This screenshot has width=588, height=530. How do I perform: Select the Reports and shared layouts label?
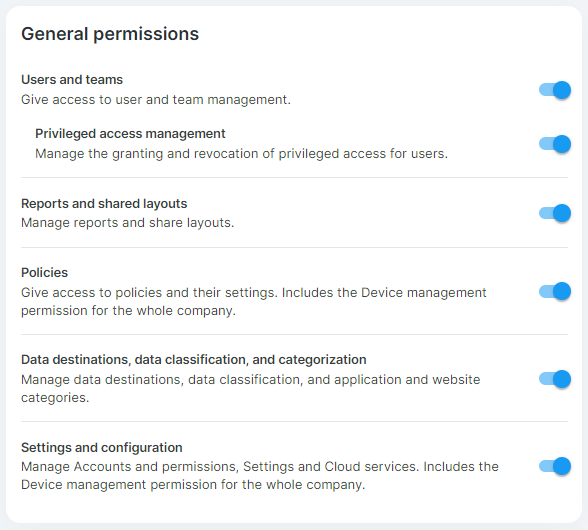(104, 204)
